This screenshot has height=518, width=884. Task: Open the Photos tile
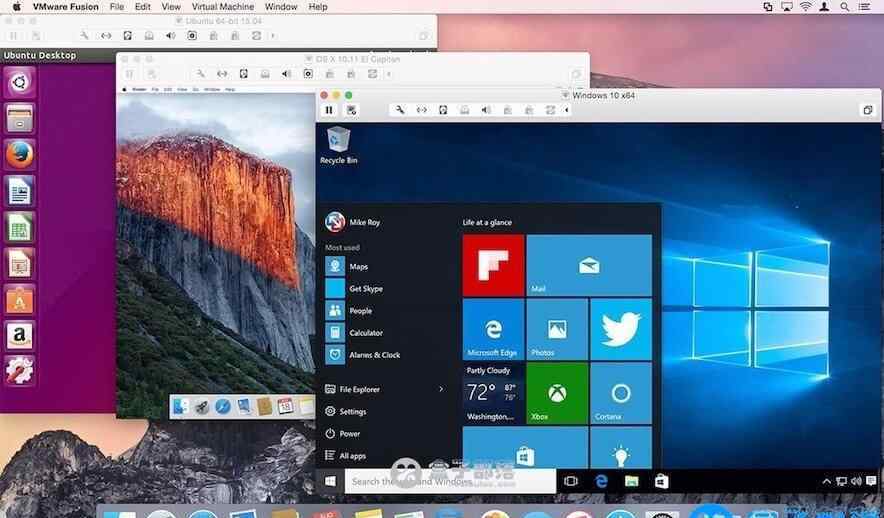point(557,329)
